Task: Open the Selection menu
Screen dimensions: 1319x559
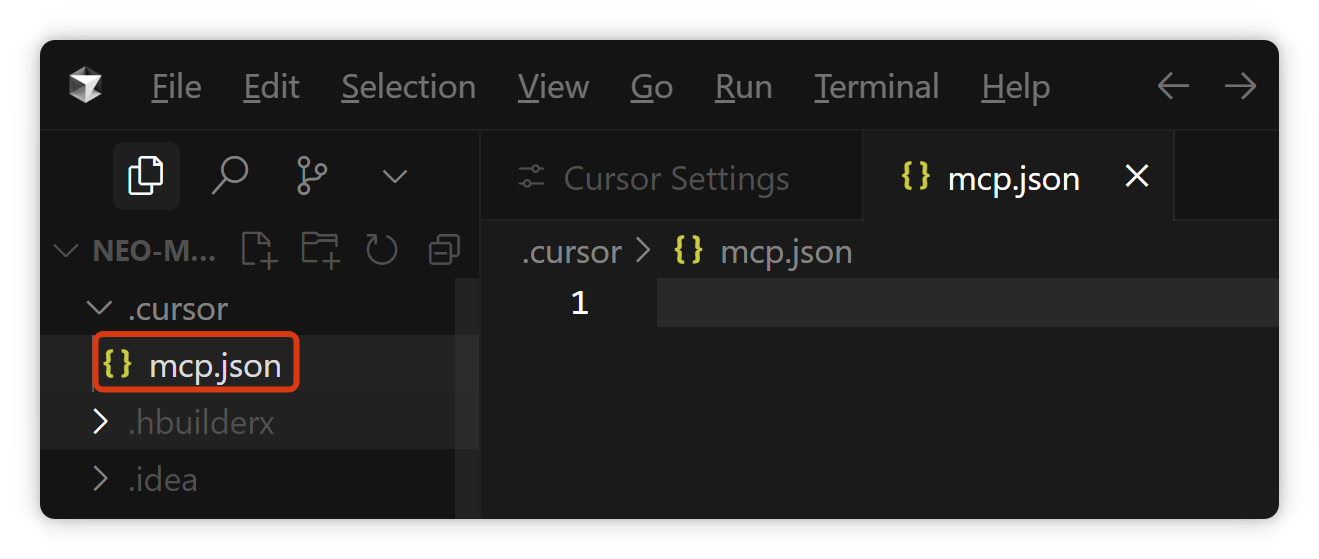Action: 408,87
